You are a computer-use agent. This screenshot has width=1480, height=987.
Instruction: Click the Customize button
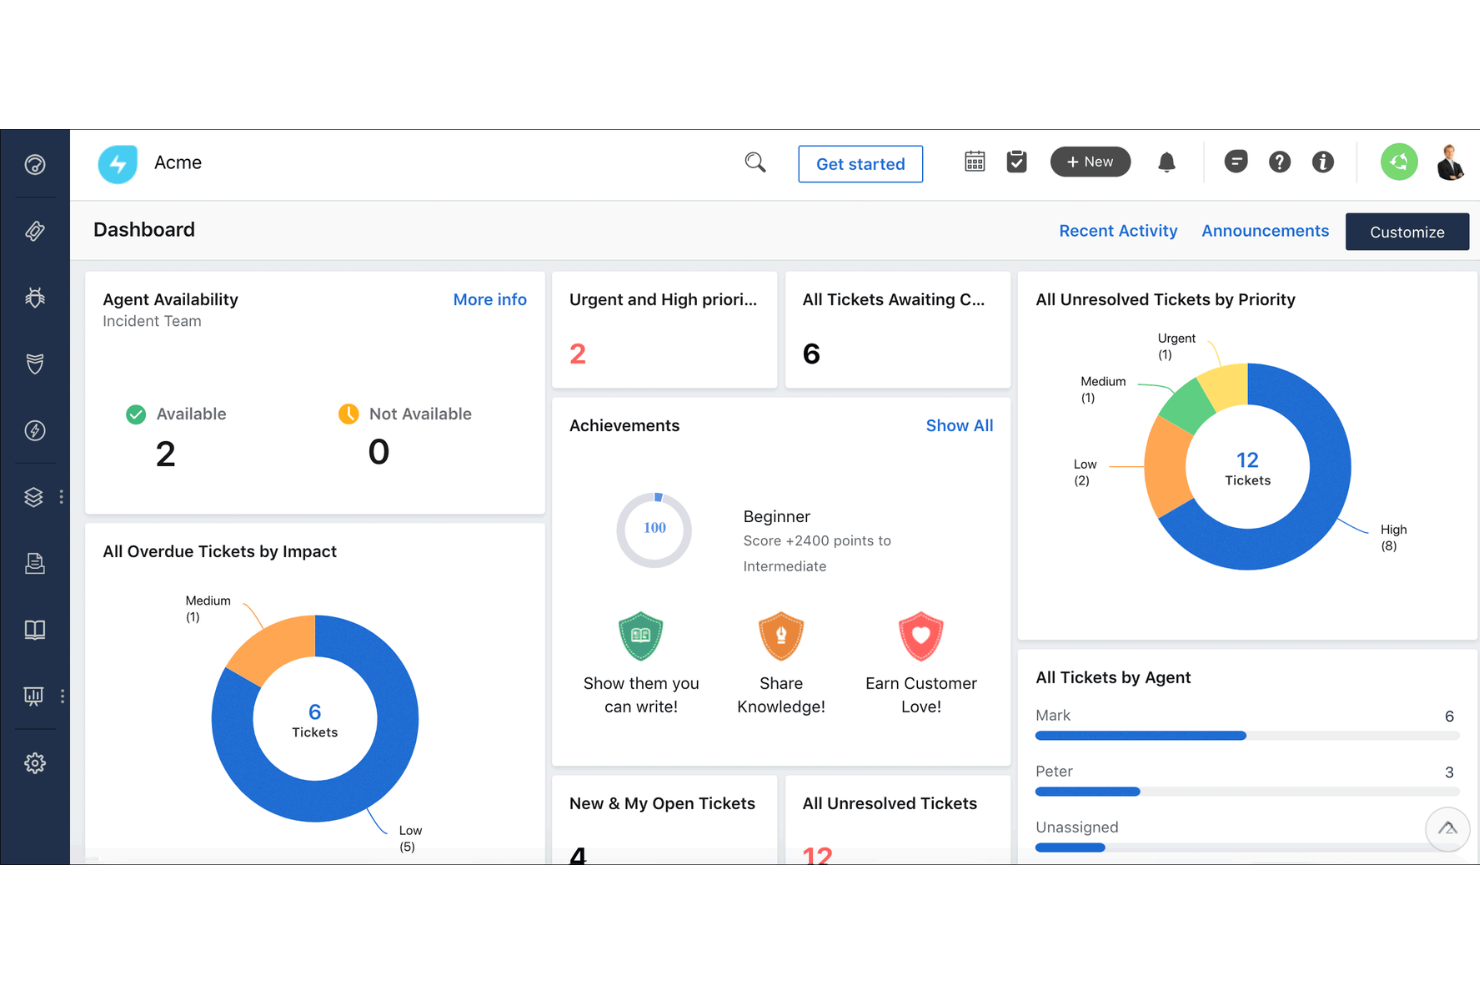pos(1407,231)
